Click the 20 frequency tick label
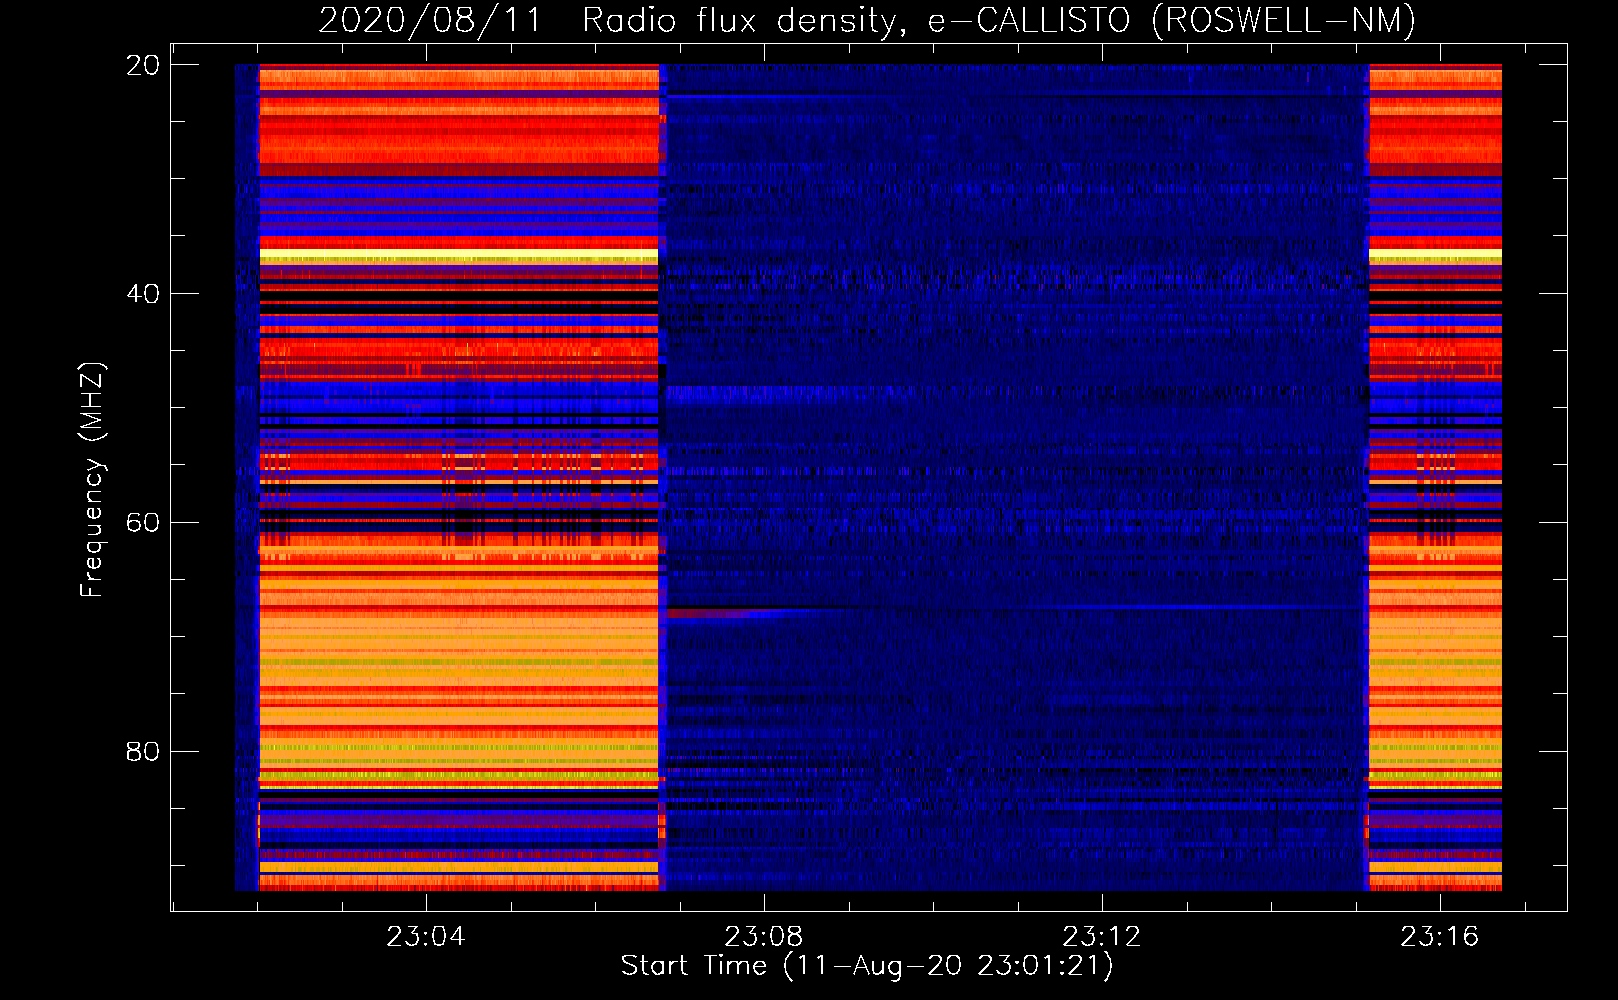Image resolution: width=1618 pixels, height=1000 pixels. [x=143, y=65]
